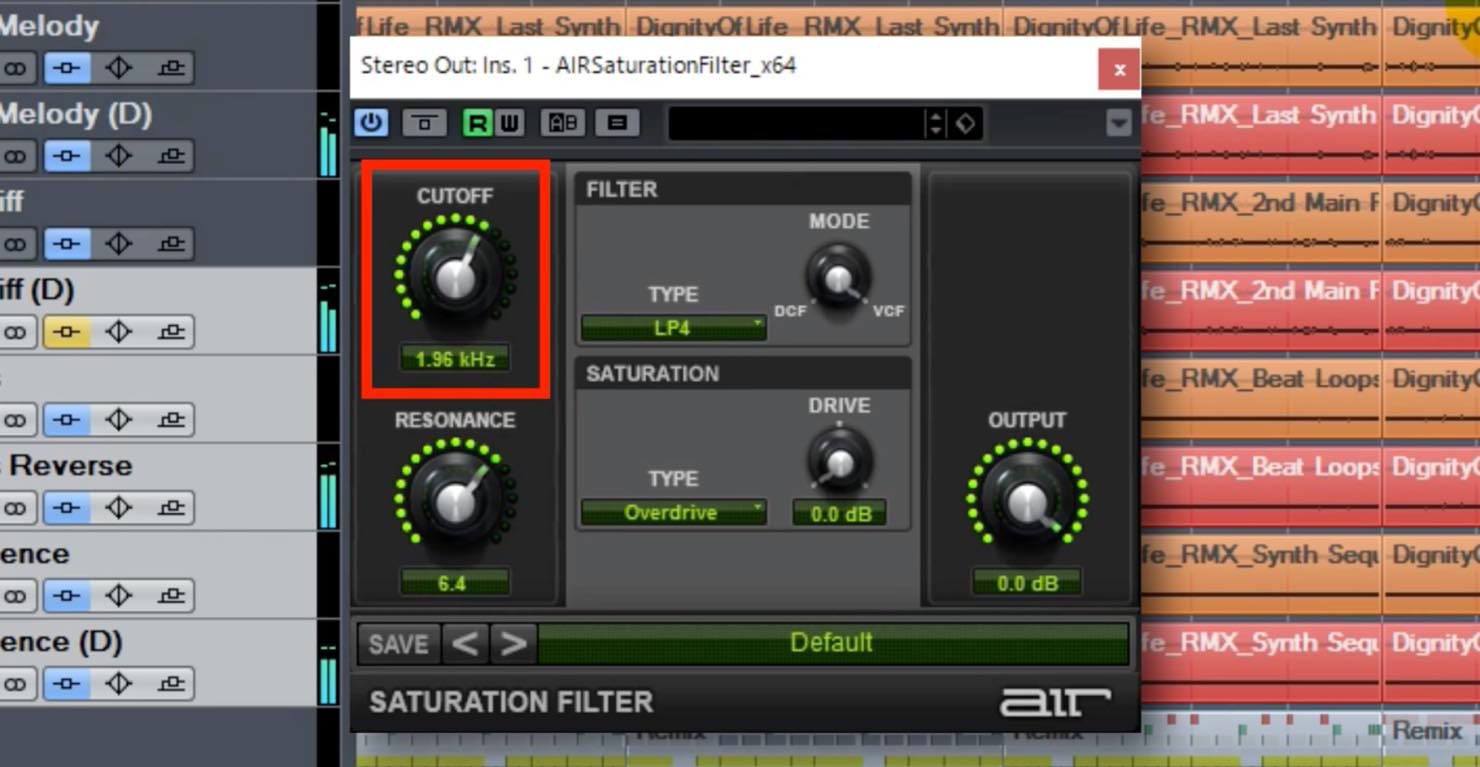Open the black preset browser field in header
Screen dimensions: 1480x767
click(x=797, y=124)
